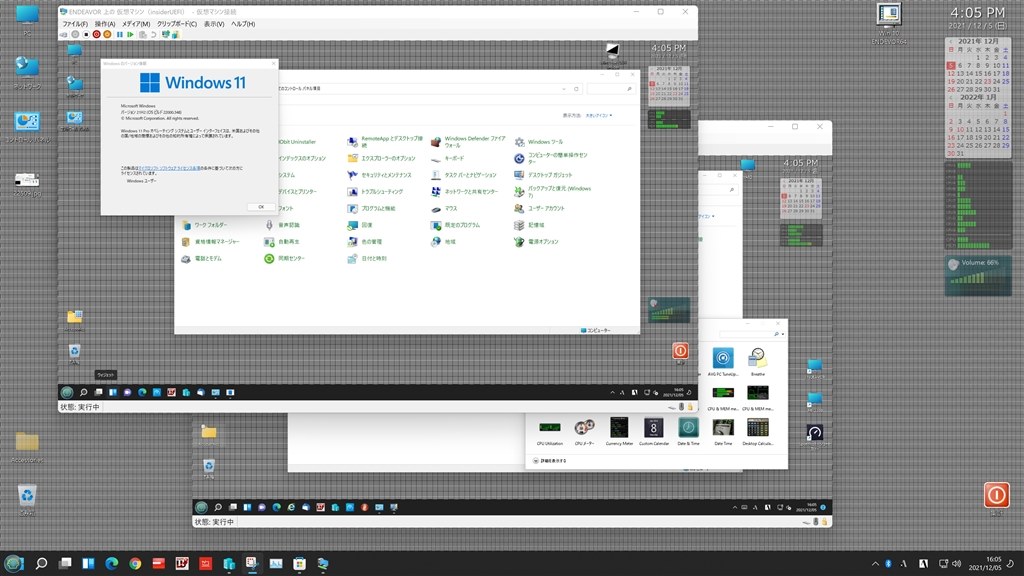Click the Turn Off stop toolbar icon
Viewport: 1024px width, 576px height.
coord(86,35)
